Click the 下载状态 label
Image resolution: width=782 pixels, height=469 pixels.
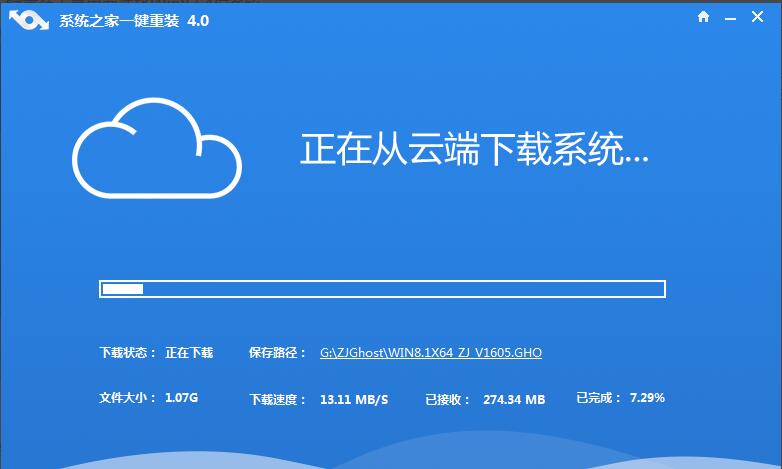(x=128, y=353)
